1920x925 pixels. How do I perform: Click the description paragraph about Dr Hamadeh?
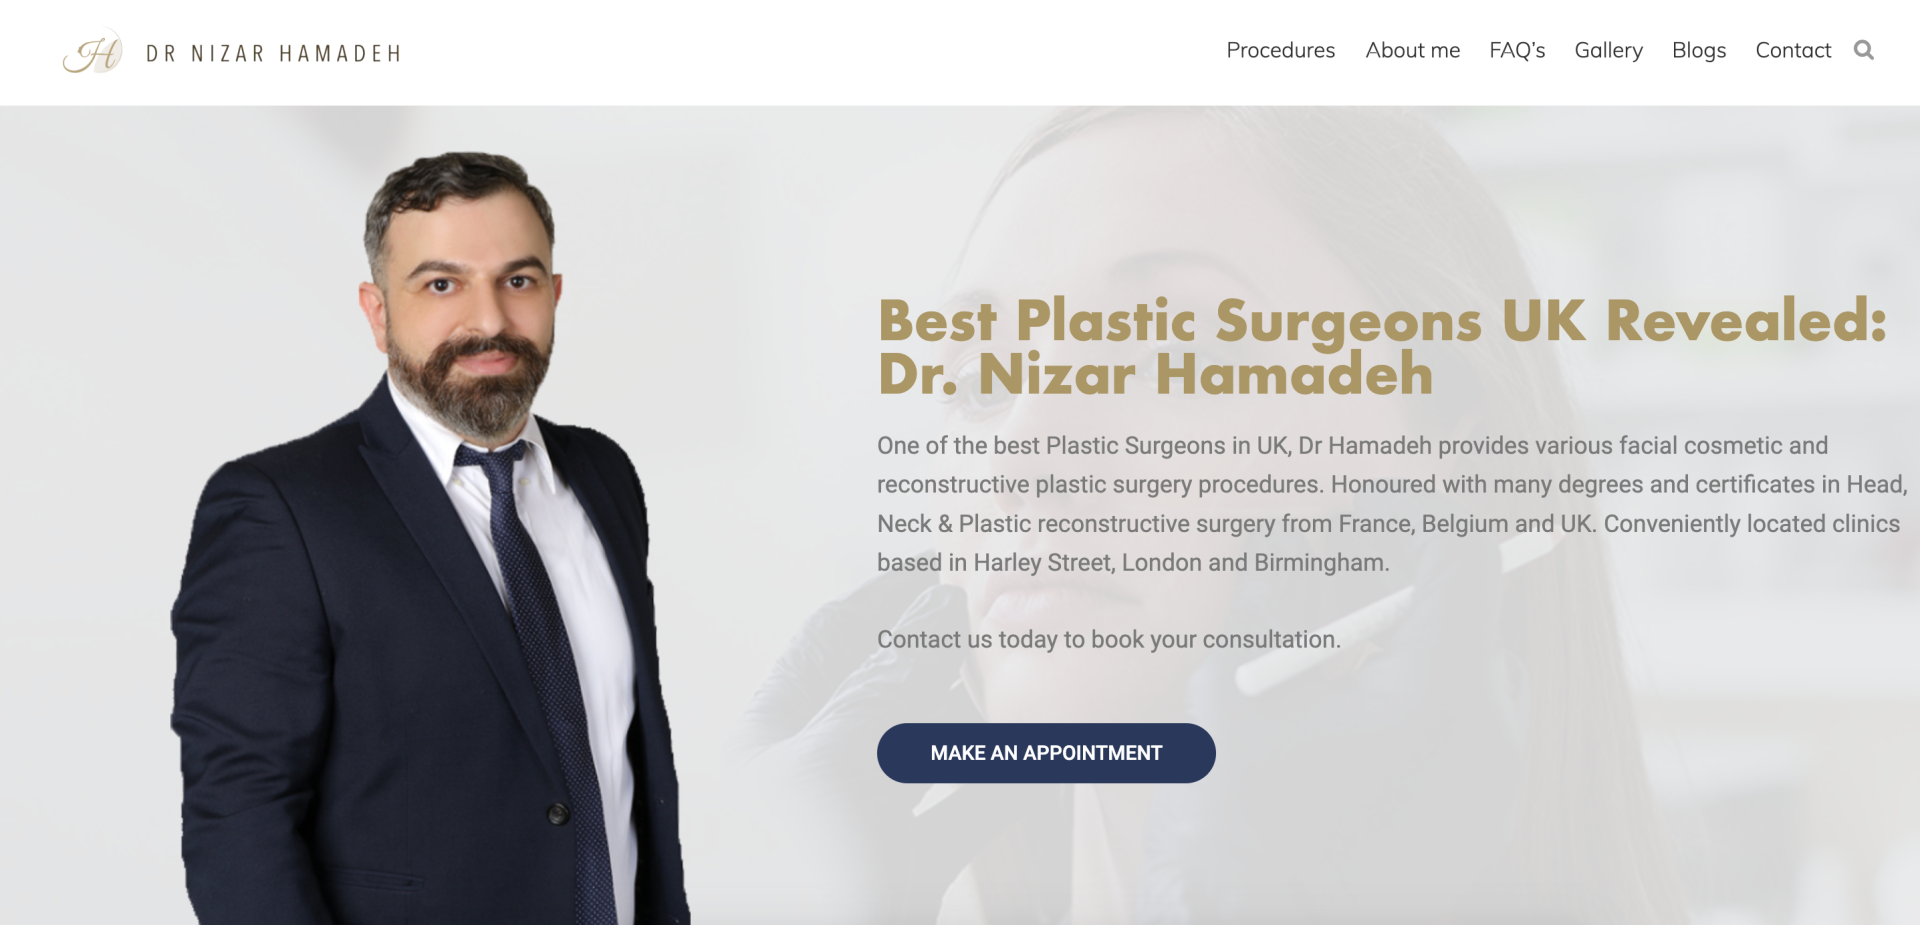point(1392,504)
